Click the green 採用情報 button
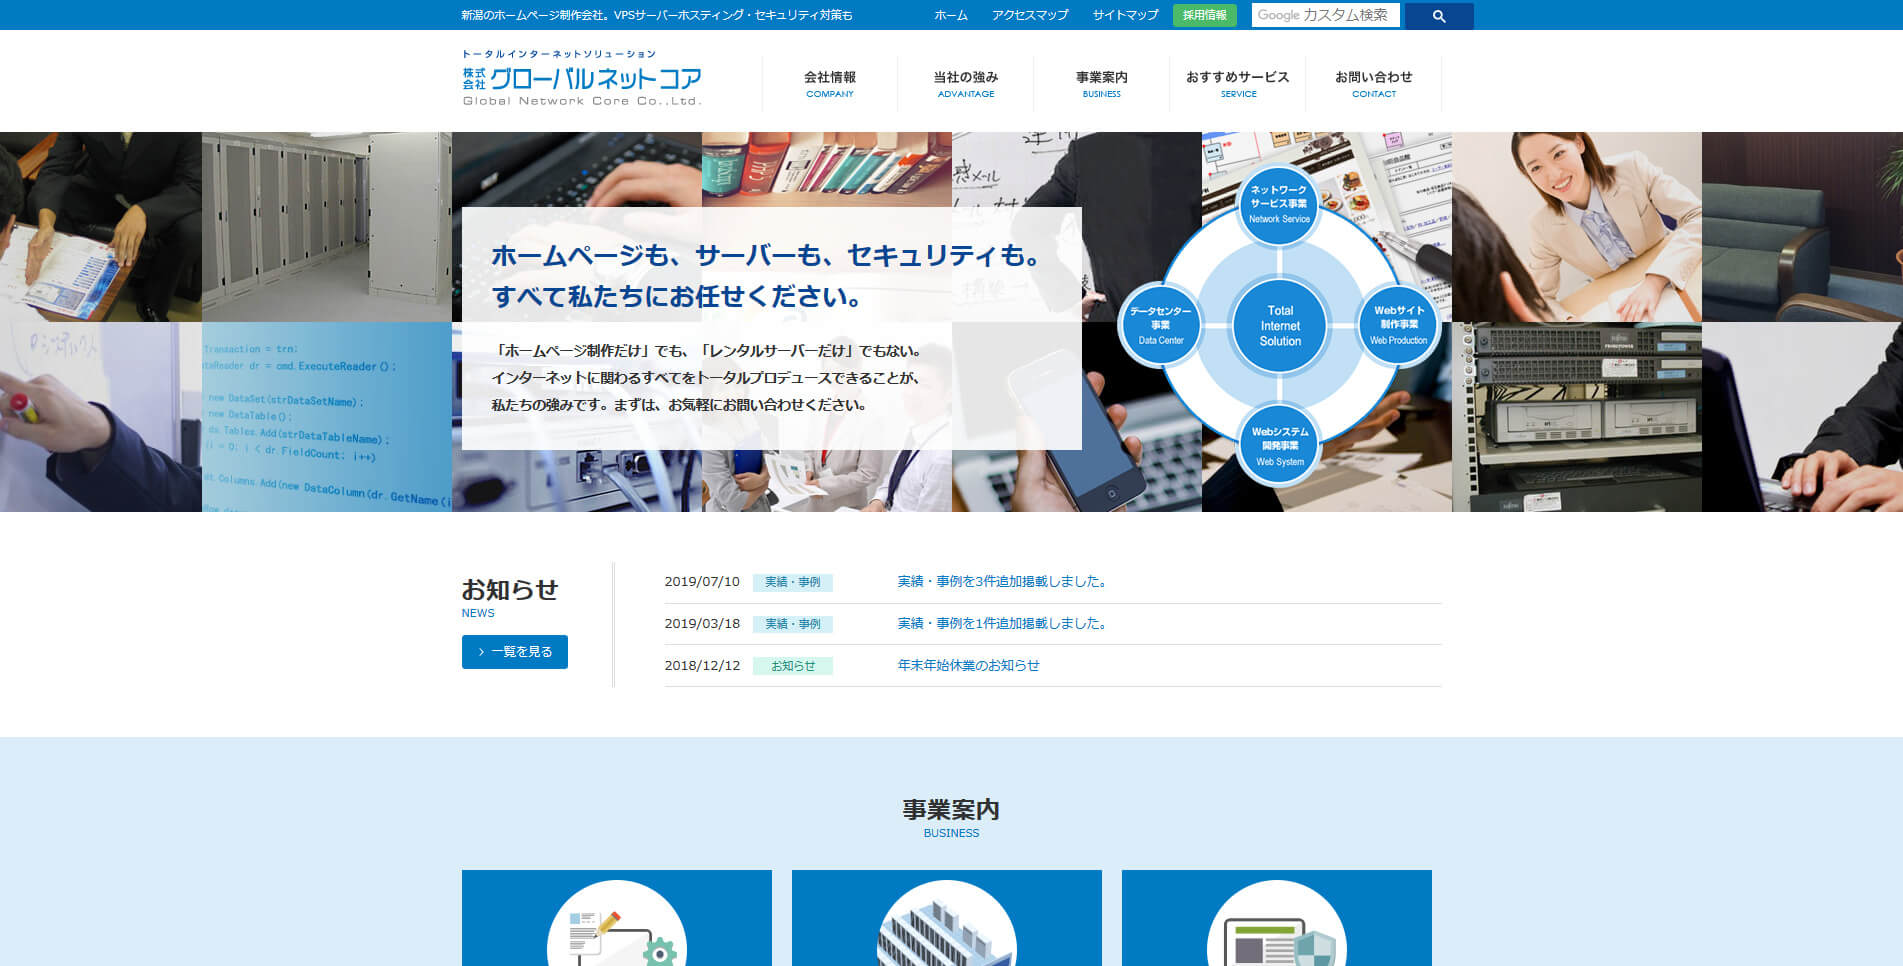1903x966 pixels. coord(1205,15)
